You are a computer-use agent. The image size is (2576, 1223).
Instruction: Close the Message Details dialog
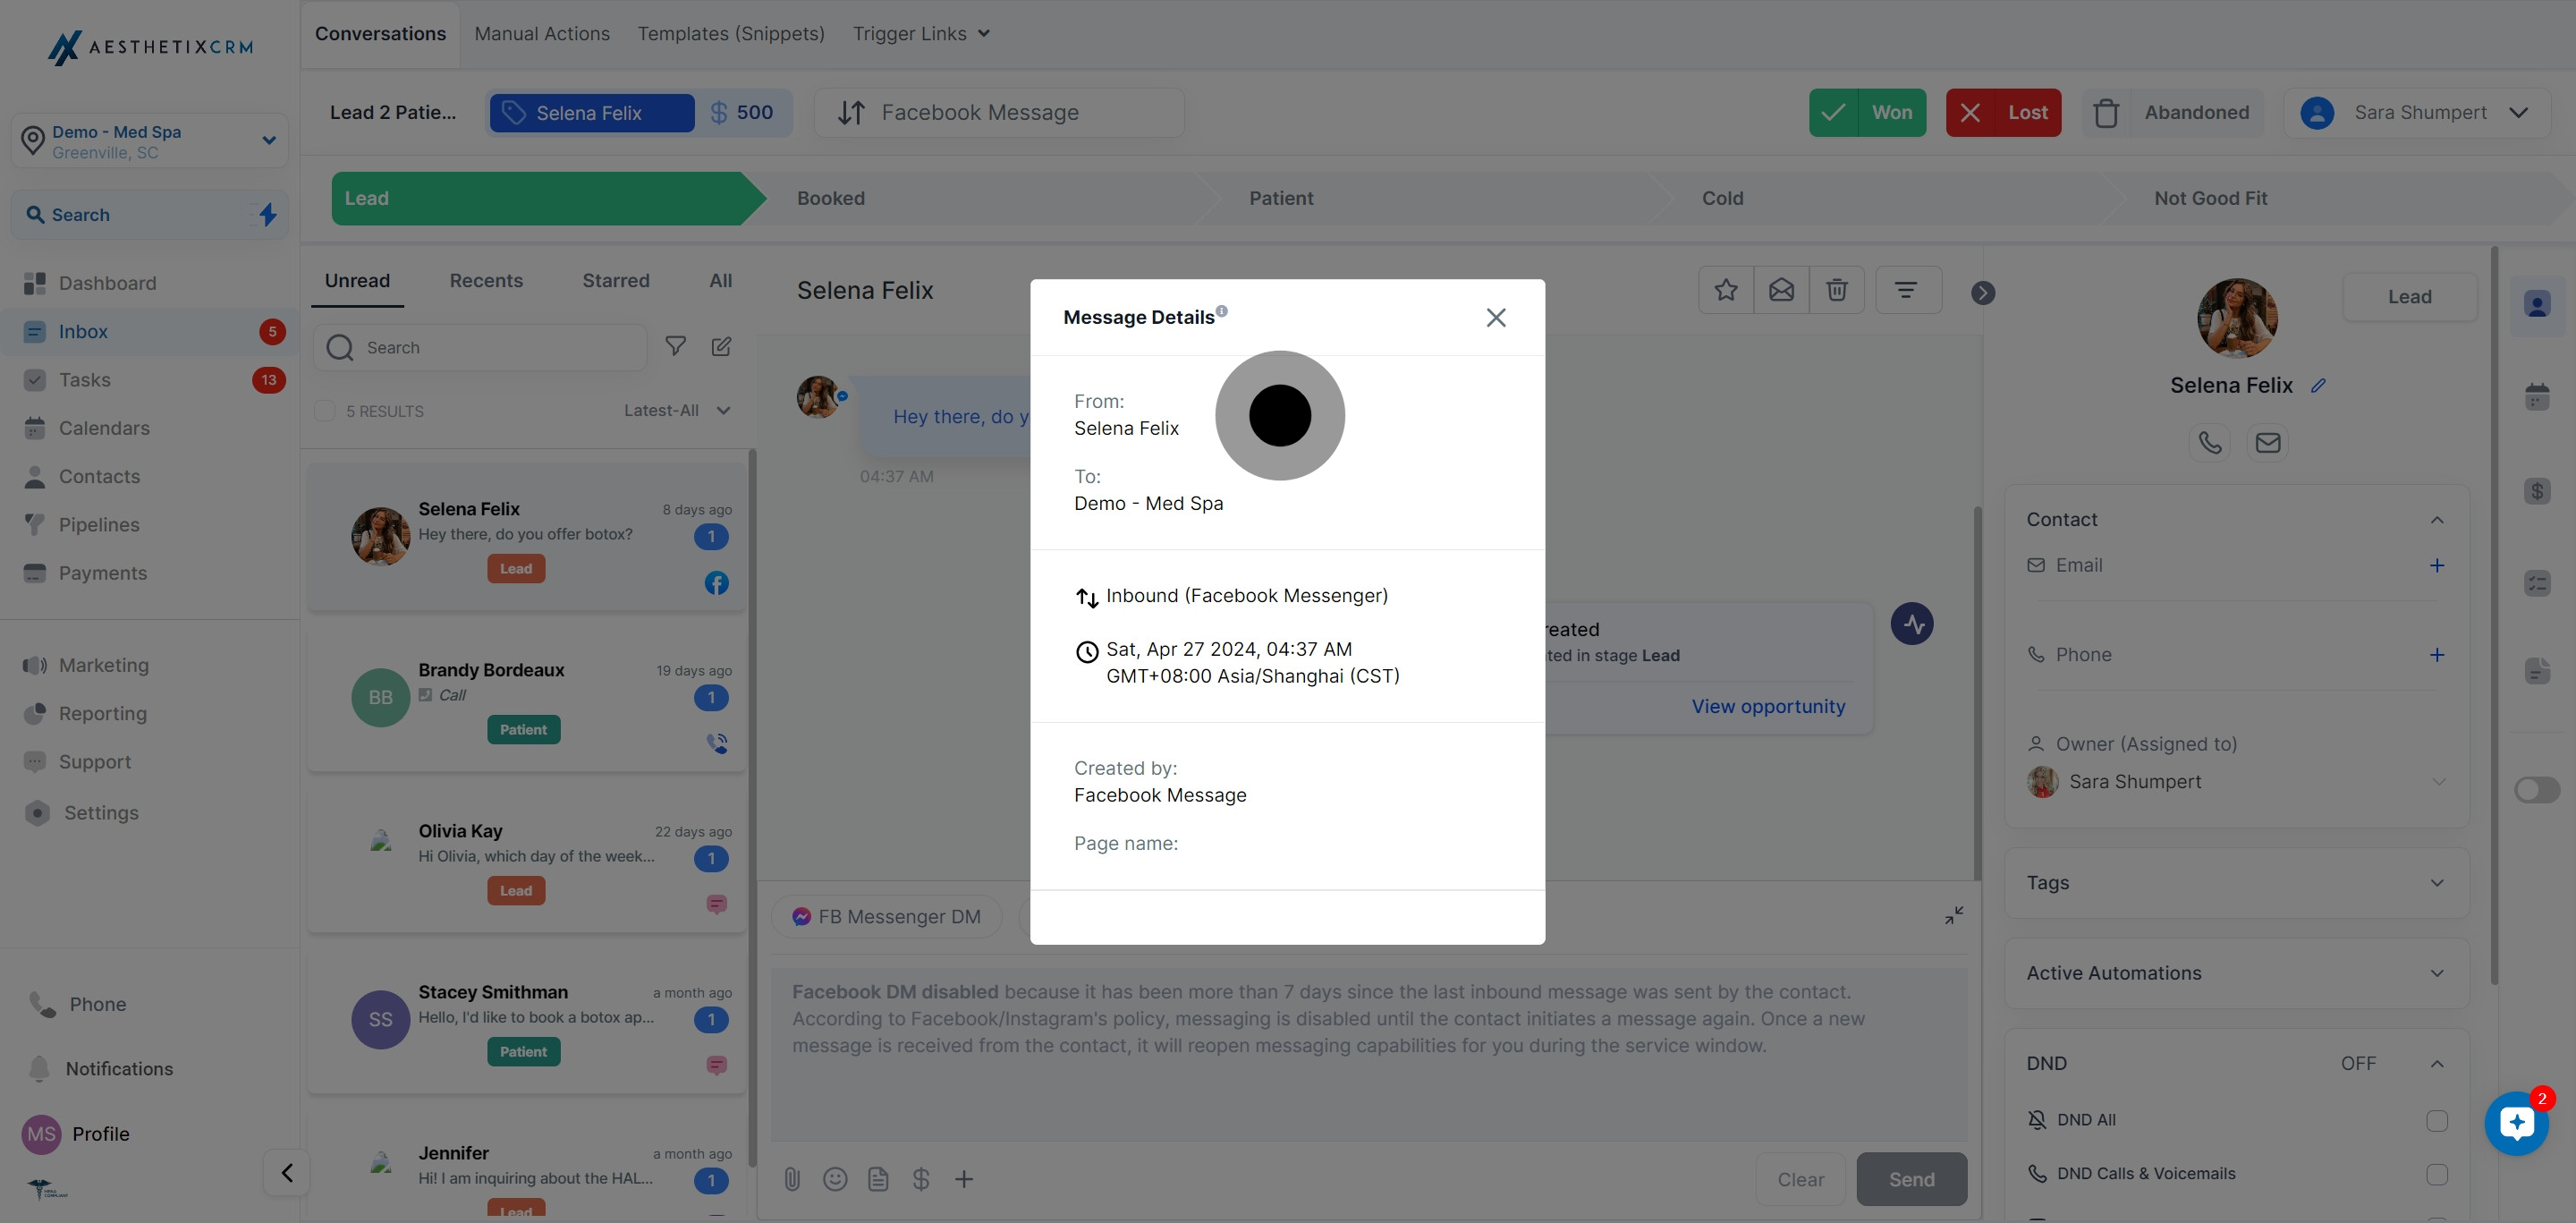pyautogui.click(x=1496, y=317)
